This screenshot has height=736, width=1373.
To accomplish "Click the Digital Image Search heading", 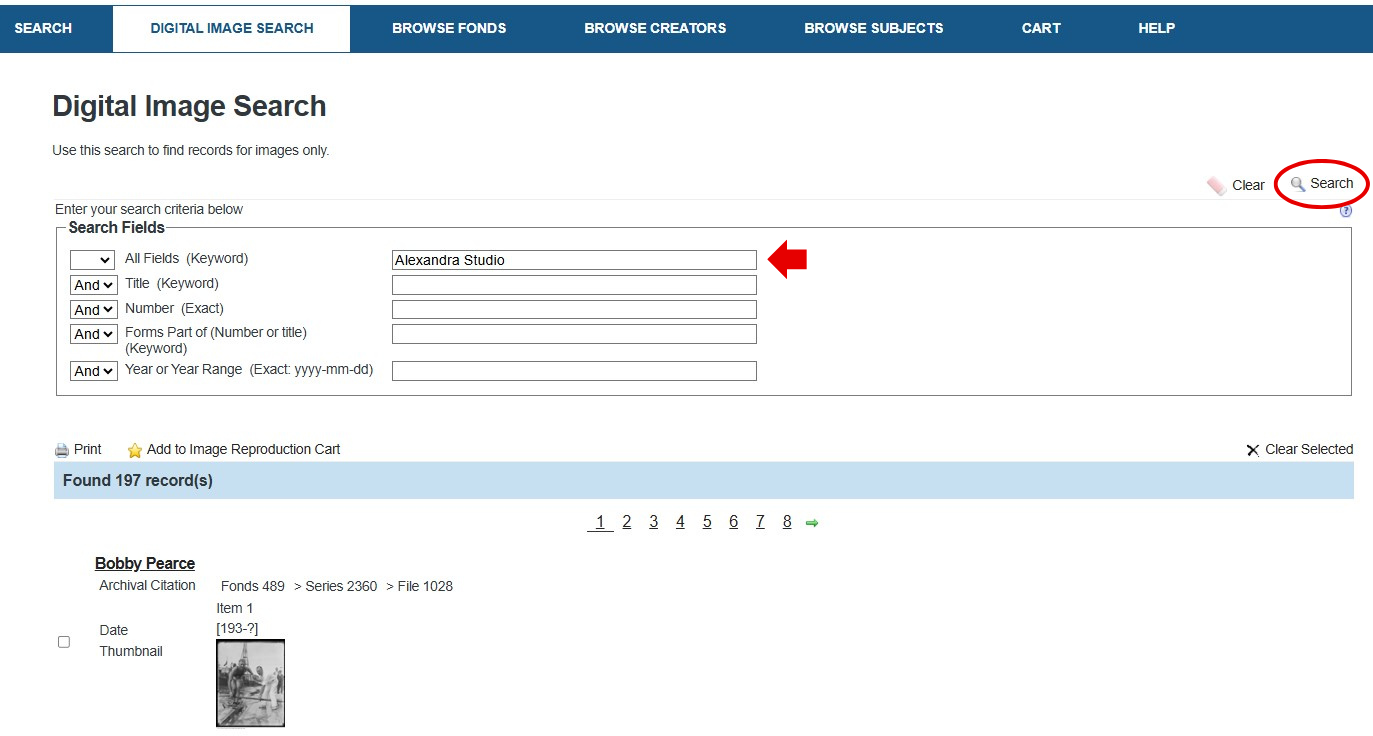I will click(189, 107).
